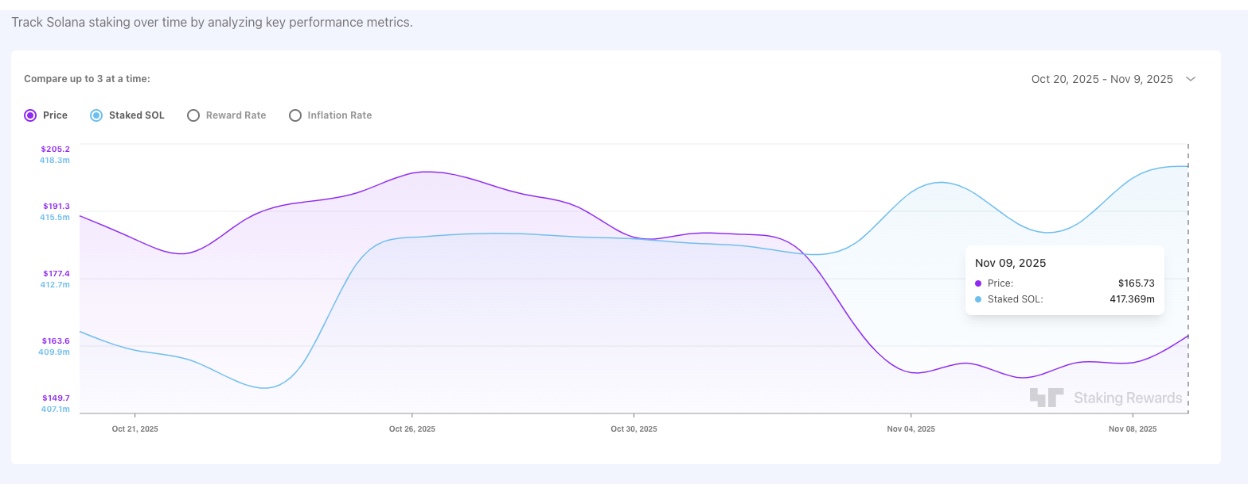Click the Oct 30, 2025 axis label
This screenshot has width=1250, height=486.
[634, 429]
